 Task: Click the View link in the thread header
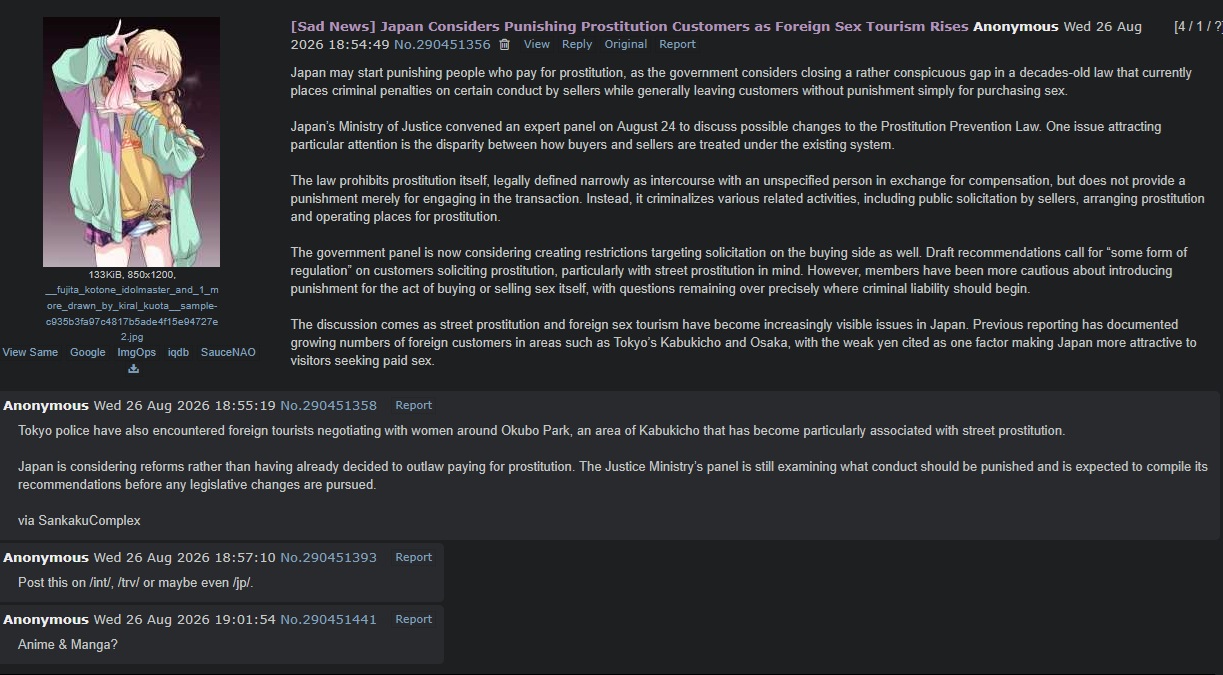(537, 44)
